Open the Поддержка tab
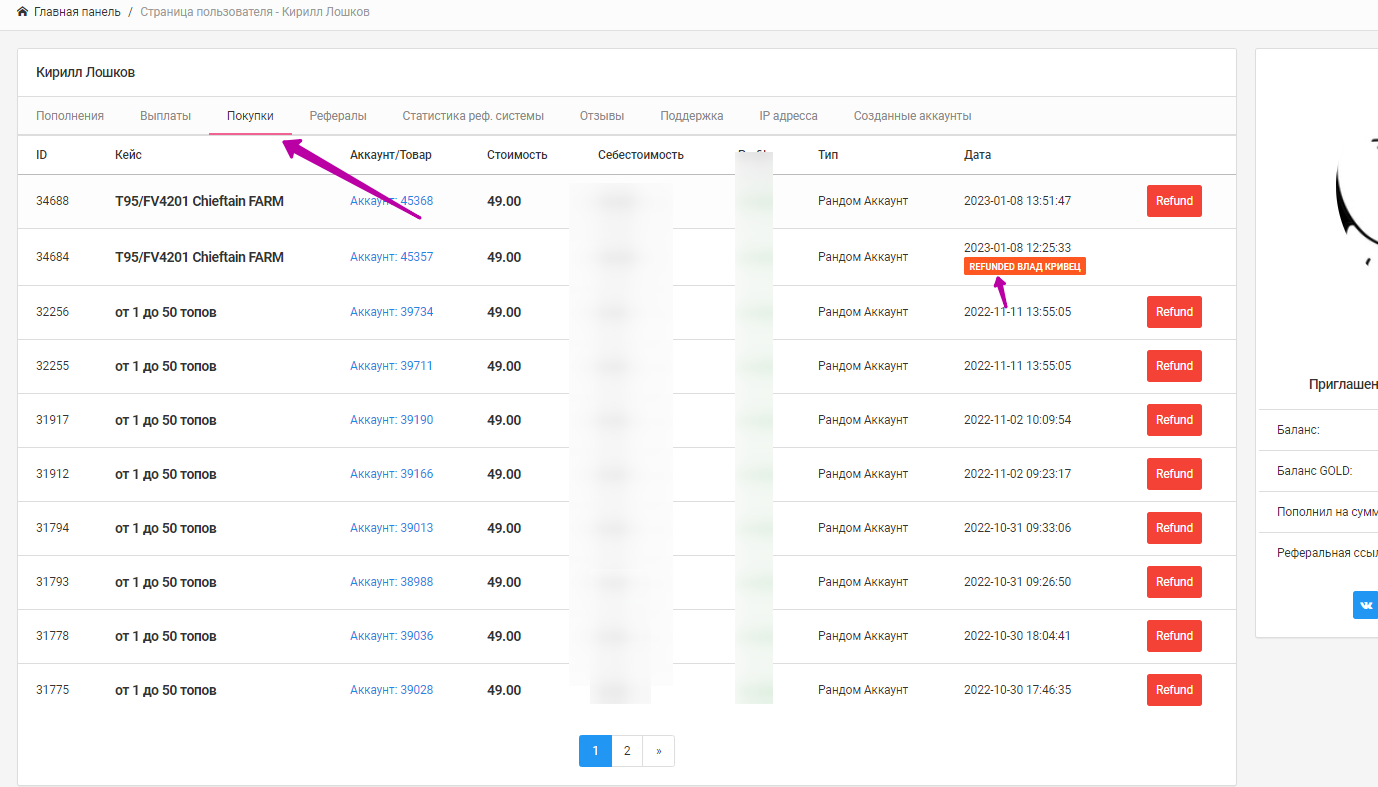 tap(691, 116)
